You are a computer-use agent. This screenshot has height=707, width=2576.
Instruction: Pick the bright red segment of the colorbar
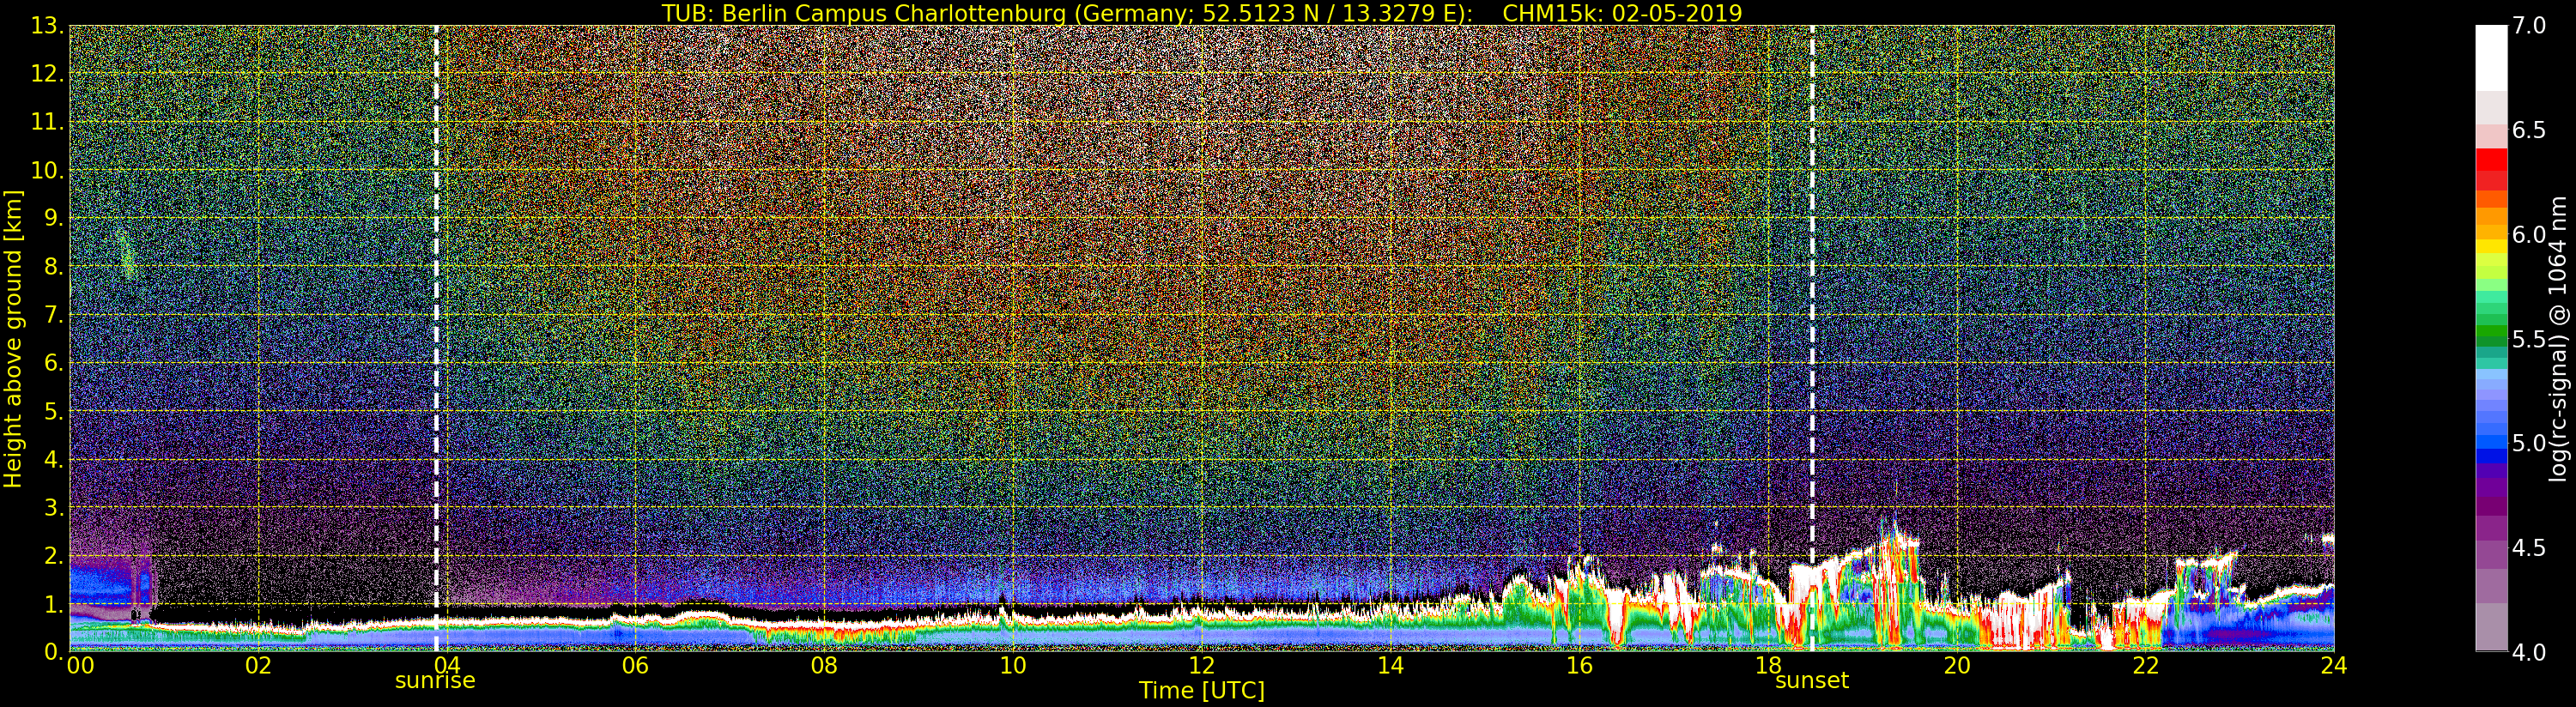coord(2491,159)
